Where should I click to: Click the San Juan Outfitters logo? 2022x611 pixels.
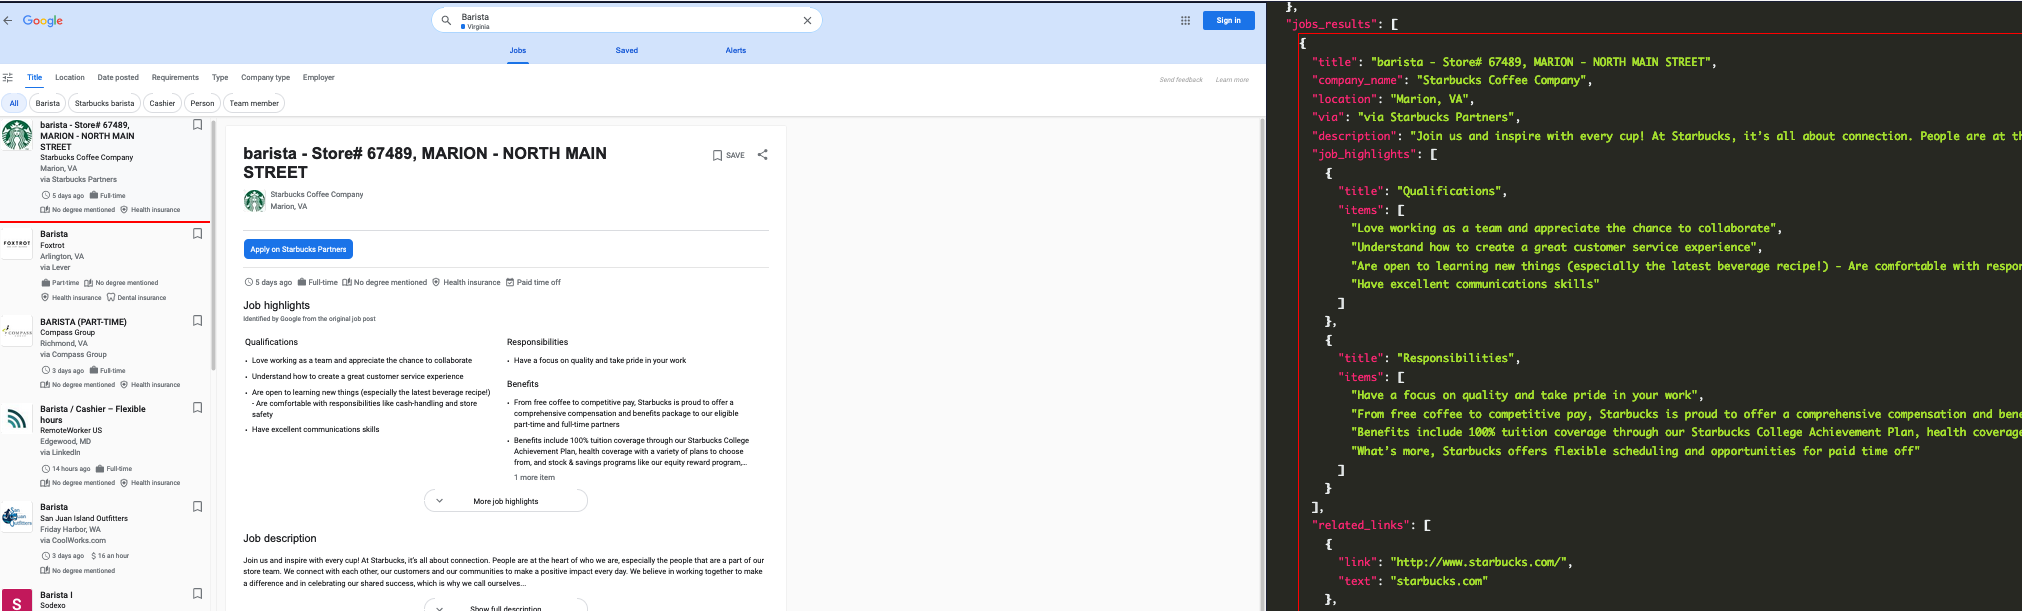pos(17,517)
